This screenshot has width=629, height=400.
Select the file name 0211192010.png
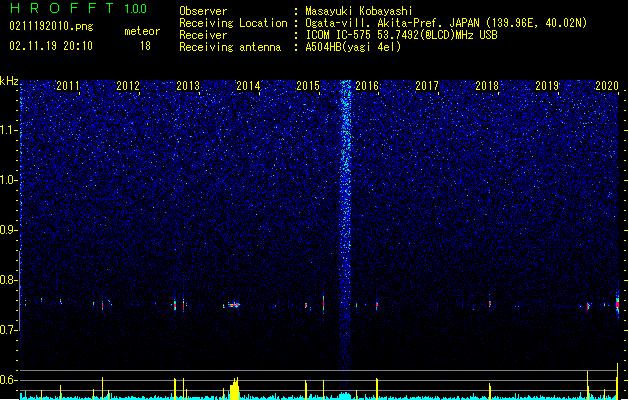(51, 26)
